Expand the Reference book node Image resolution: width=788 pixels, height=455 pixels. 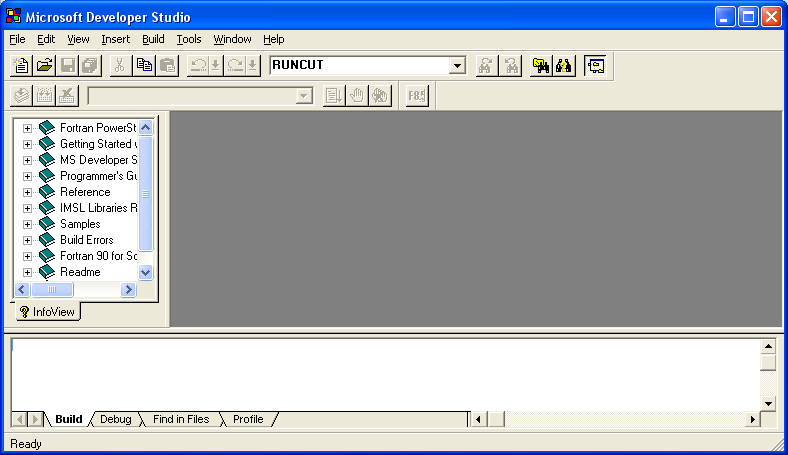point(27,193)
